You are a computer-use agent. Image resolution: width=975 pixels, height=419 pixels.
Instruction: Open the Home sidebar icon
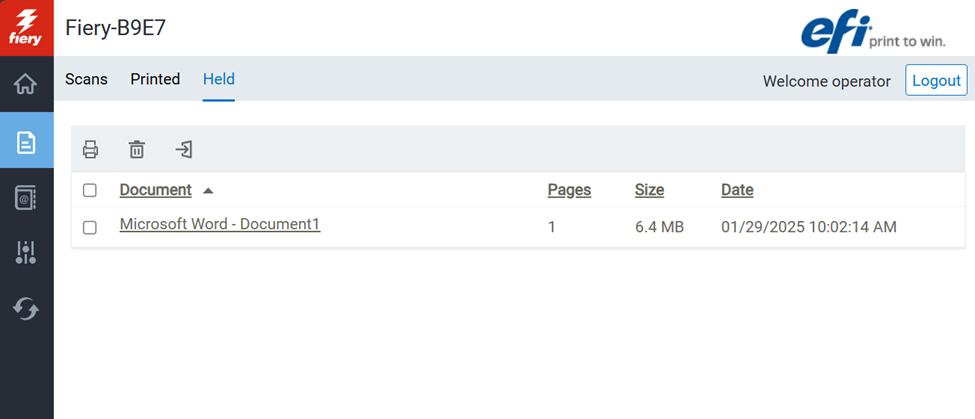(x=26, y=84)
